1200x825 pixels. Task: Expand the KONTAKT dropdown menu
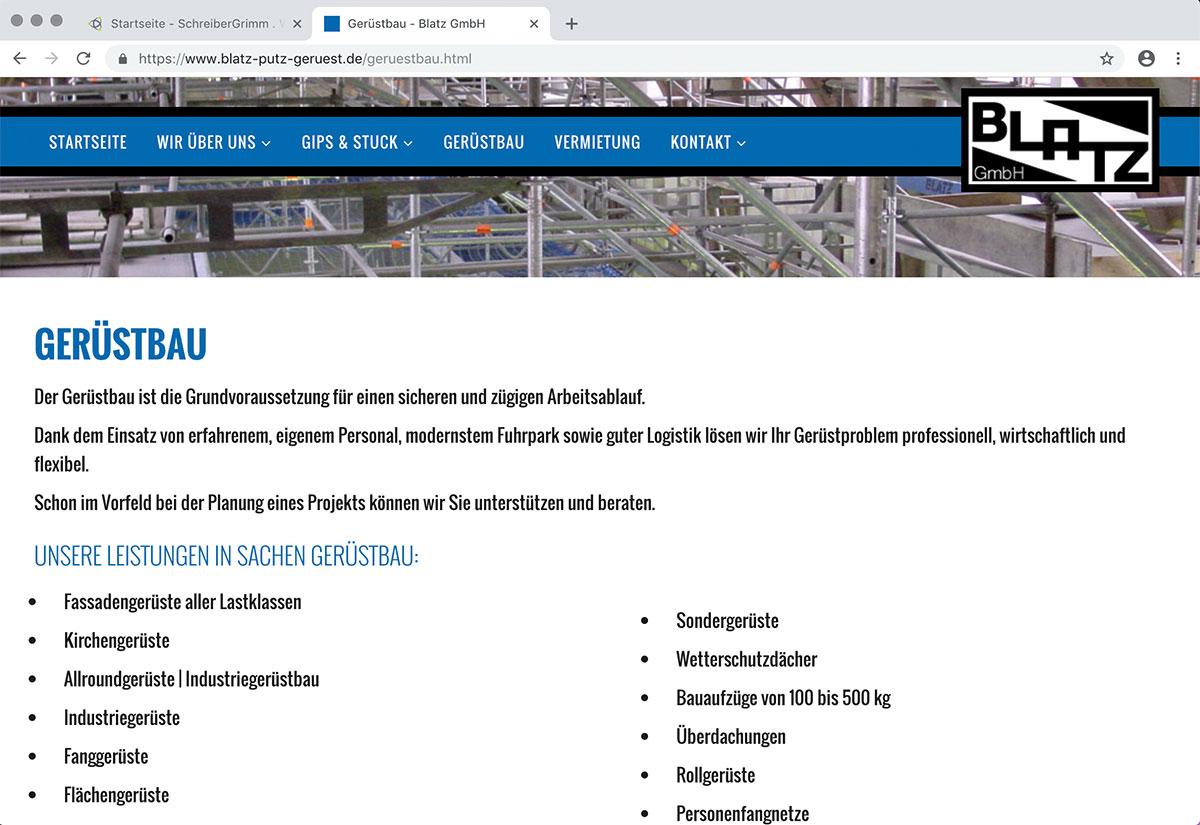[708, 142]
